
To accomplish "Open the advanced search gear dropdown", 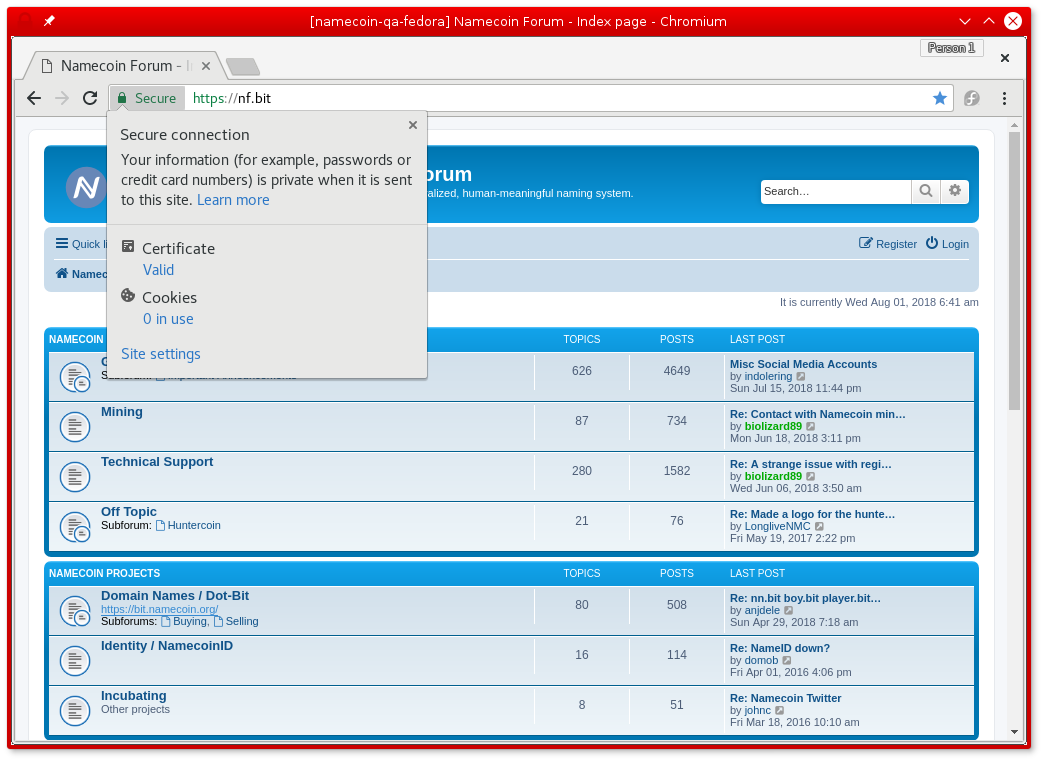I will [x=954, y=190].
